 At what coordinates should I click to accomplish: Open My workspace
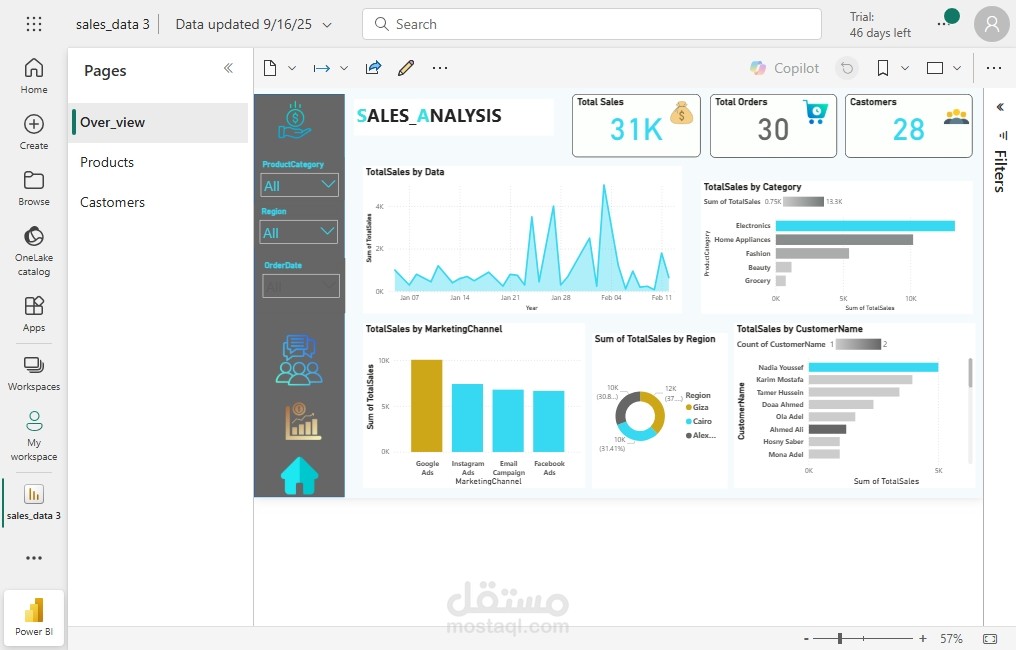[x=34, y=435]
